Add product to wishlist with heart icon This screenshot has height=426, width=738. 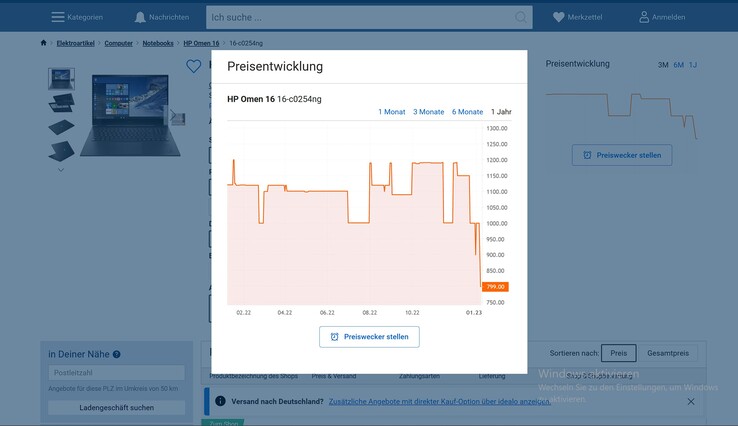pyautogui.click(x=194, y=66)
